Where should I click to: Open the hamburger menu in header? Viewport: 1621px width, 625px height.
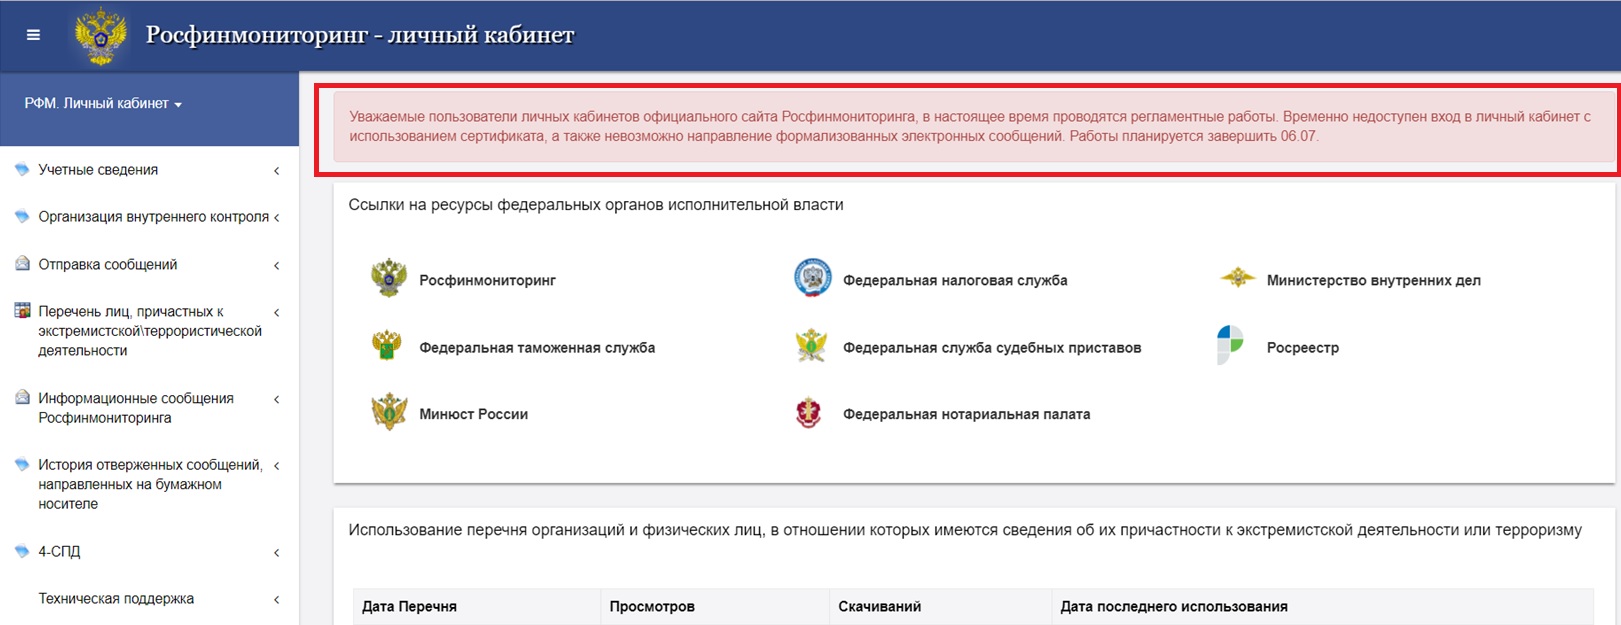pyautogui.click(x=33, y=35)
